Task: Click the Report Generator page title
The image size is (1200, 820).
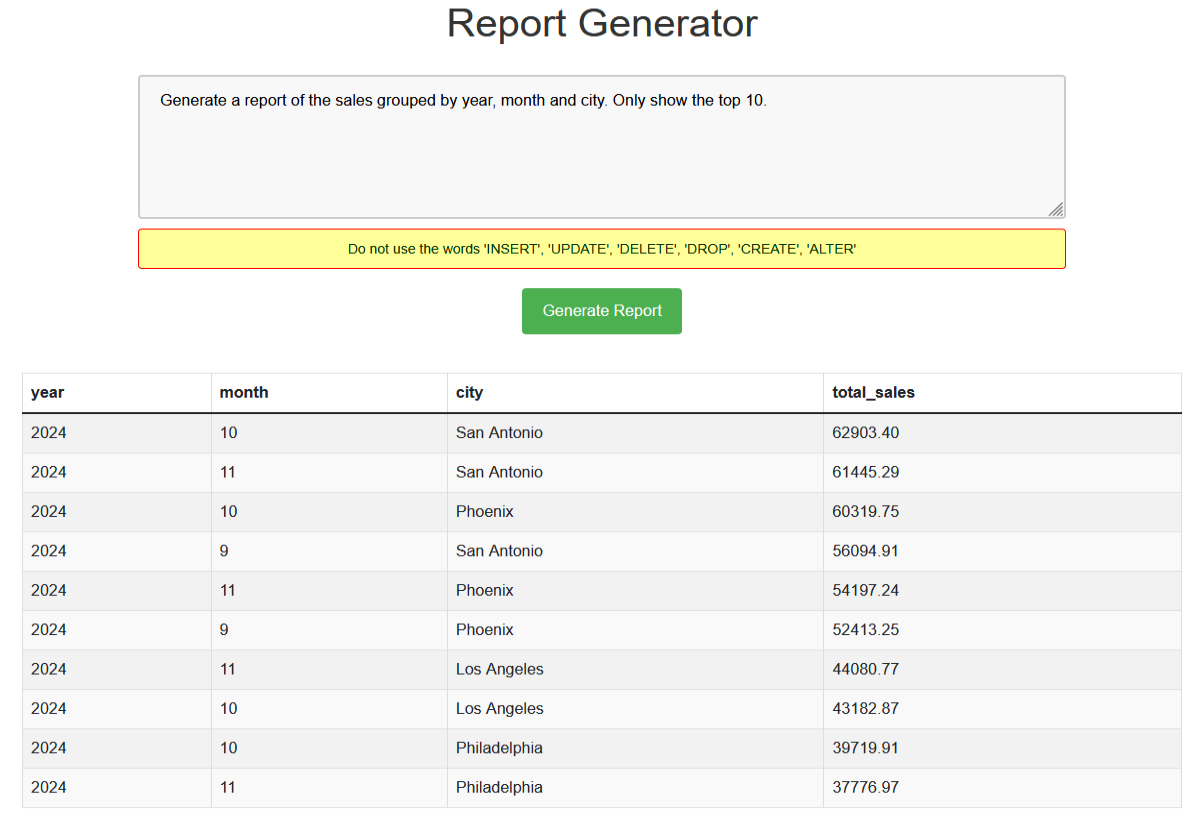Action: pyautogui.click(x=601, y=24)
